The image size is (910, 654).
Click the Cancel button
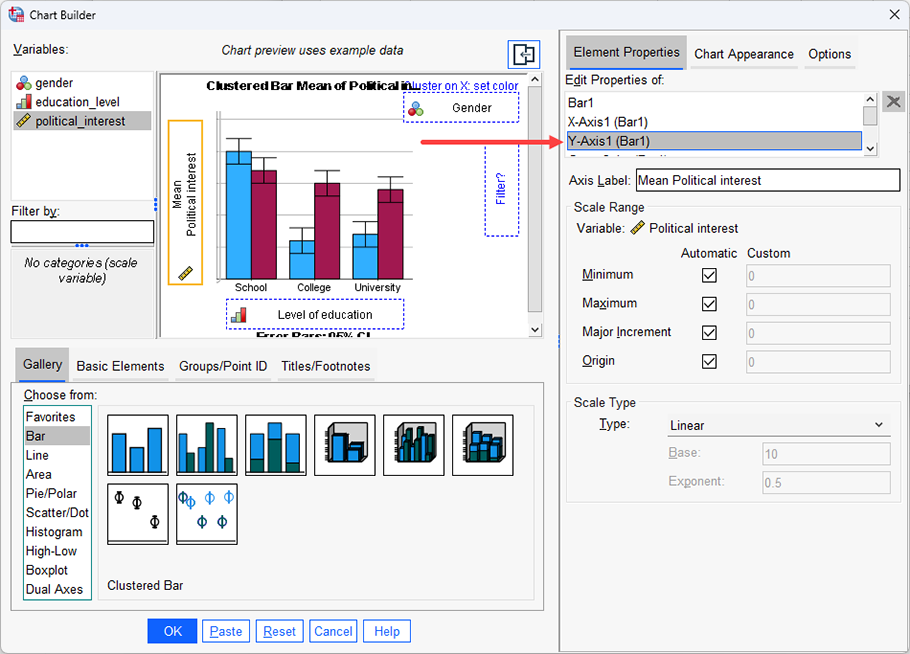click(333, 631)
